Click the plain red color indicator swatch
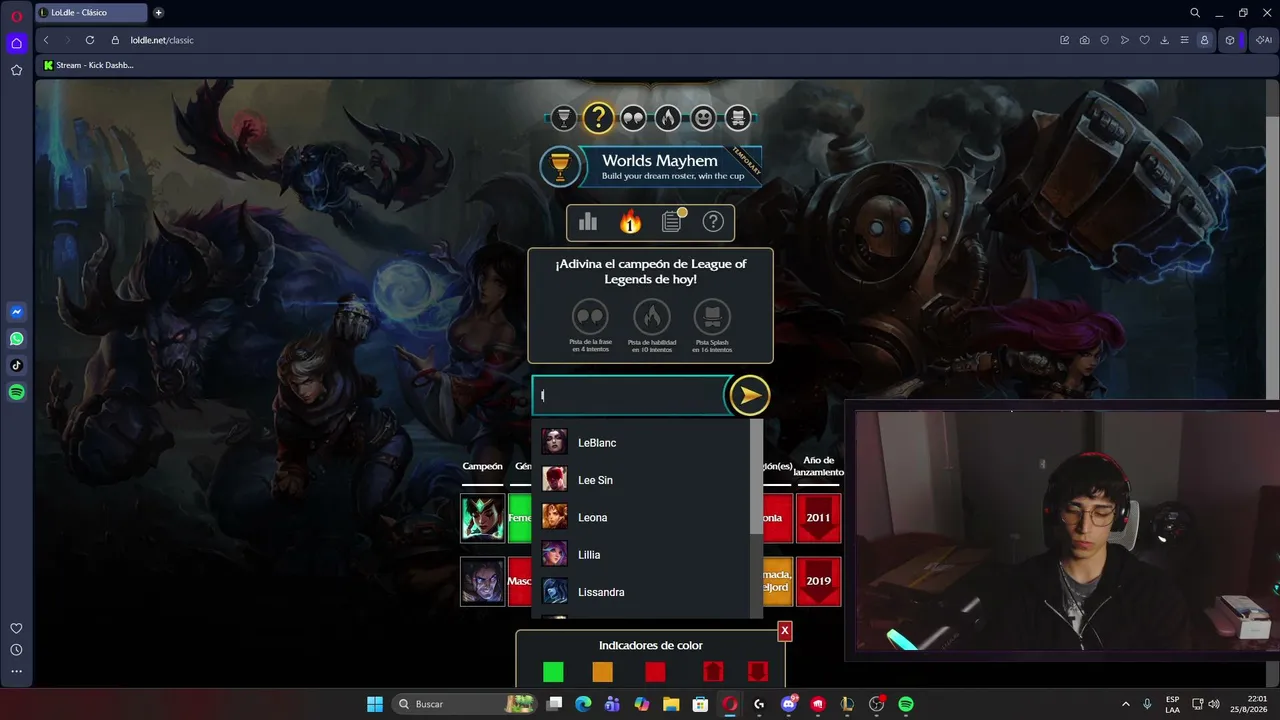Viewport: 1280px width, 720px height. (x=655, y=672)
